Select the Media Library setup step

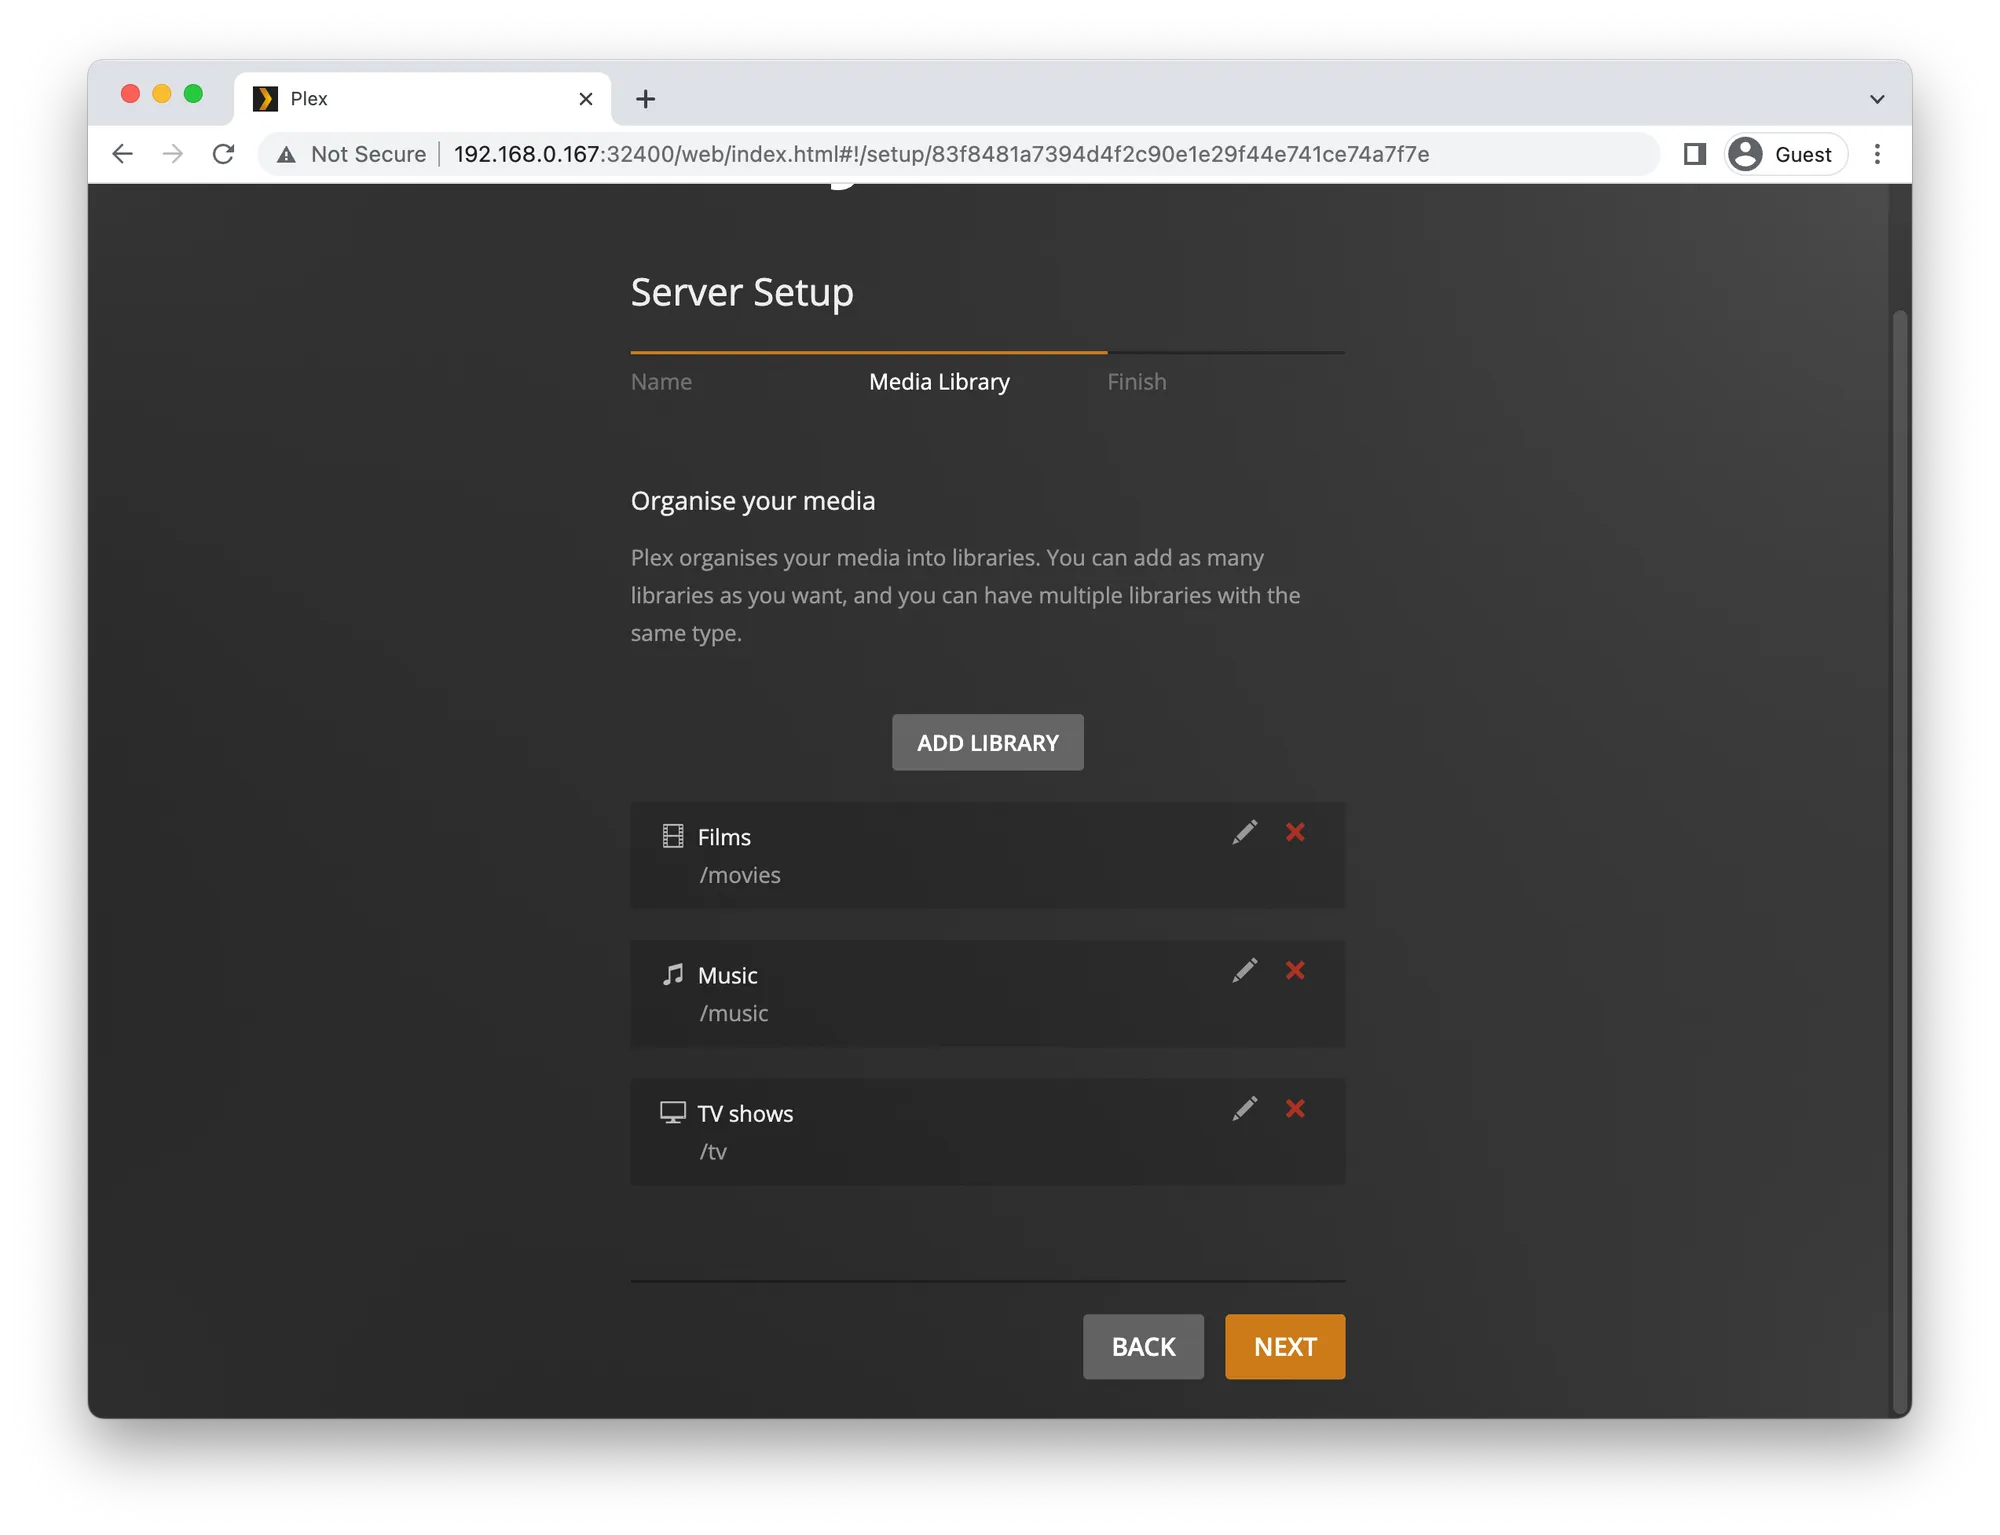[939, 382]
